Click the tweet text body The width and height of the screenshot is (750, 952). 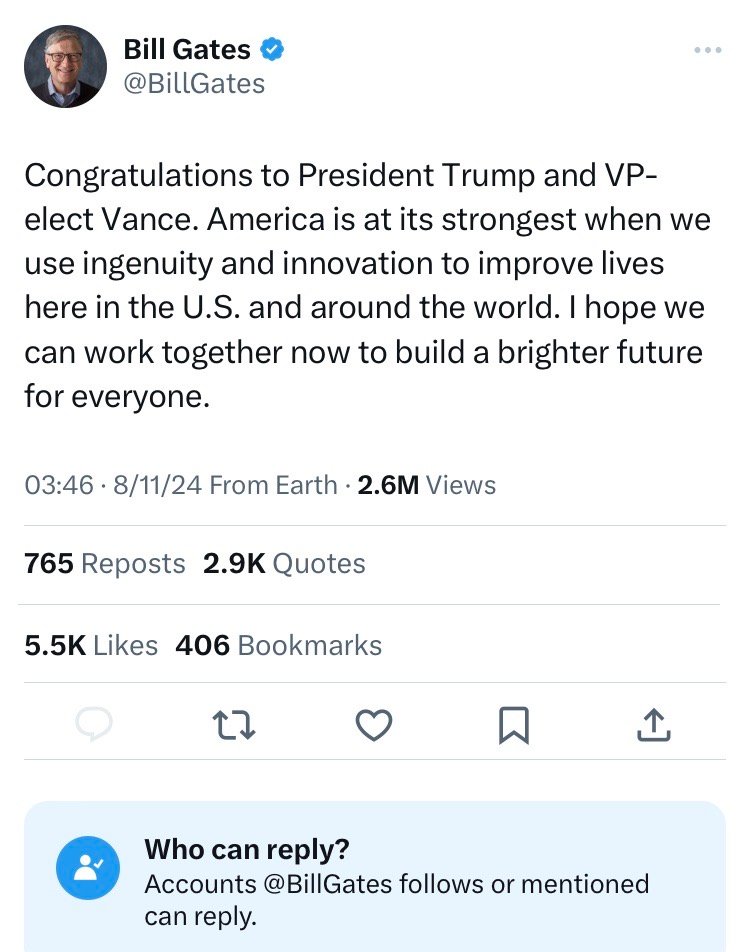[366, 286]
